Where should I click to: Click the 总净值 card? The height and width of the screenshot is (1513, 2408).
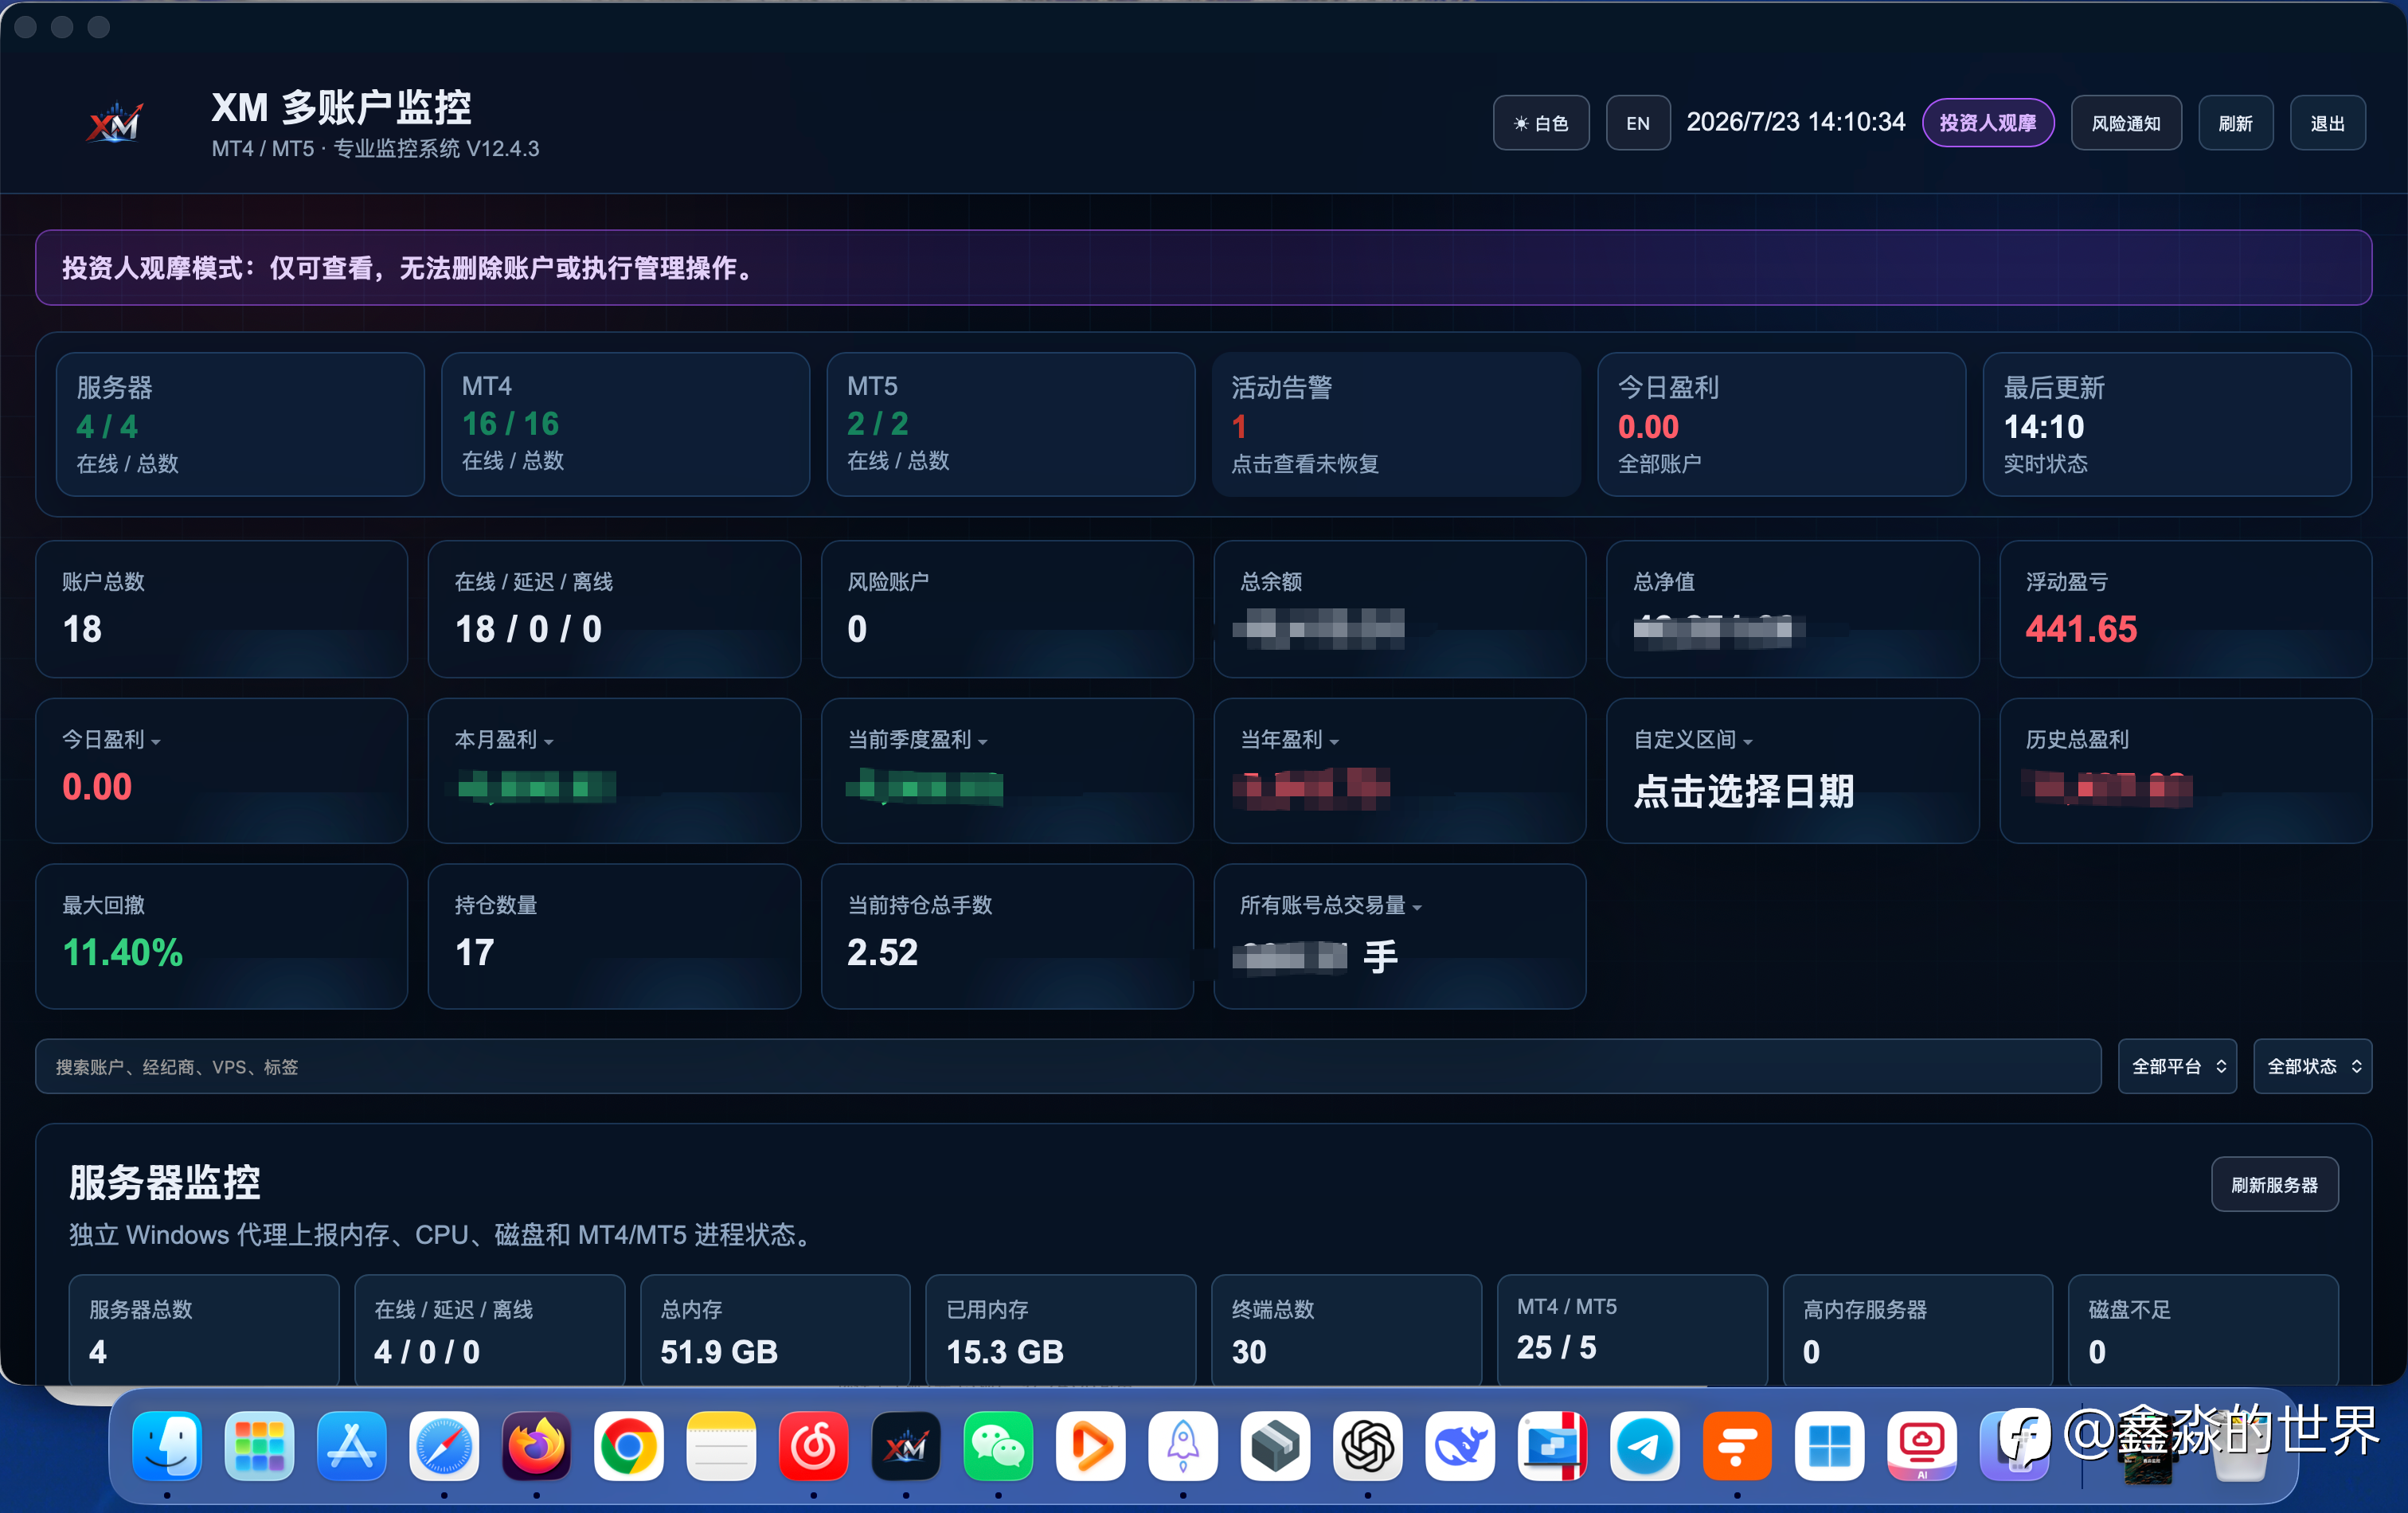1792,609
